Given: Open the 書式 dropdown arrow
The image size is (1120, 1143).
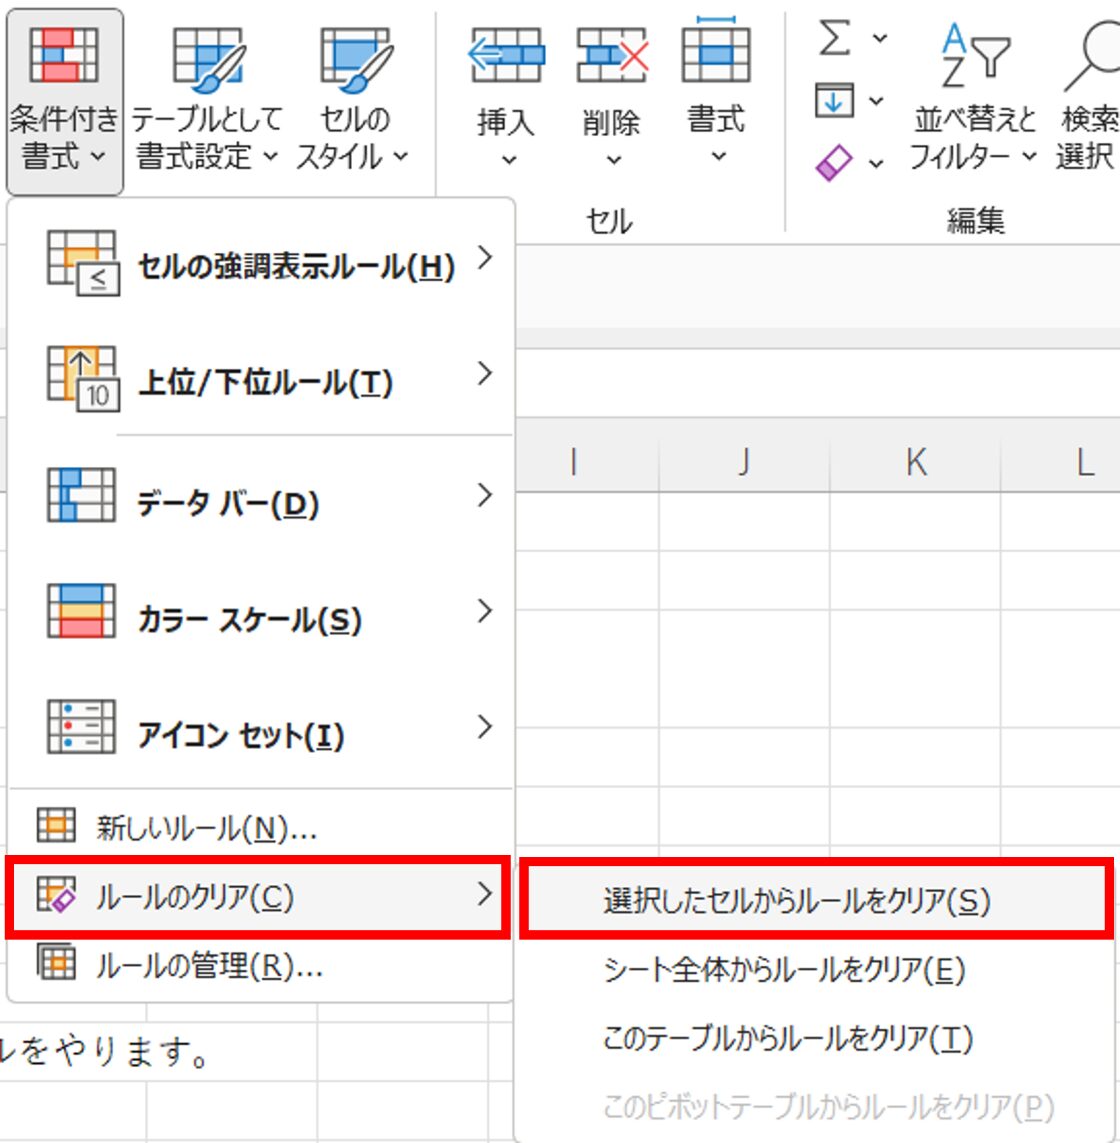Looking at the screenshot, I should point(718,157).
